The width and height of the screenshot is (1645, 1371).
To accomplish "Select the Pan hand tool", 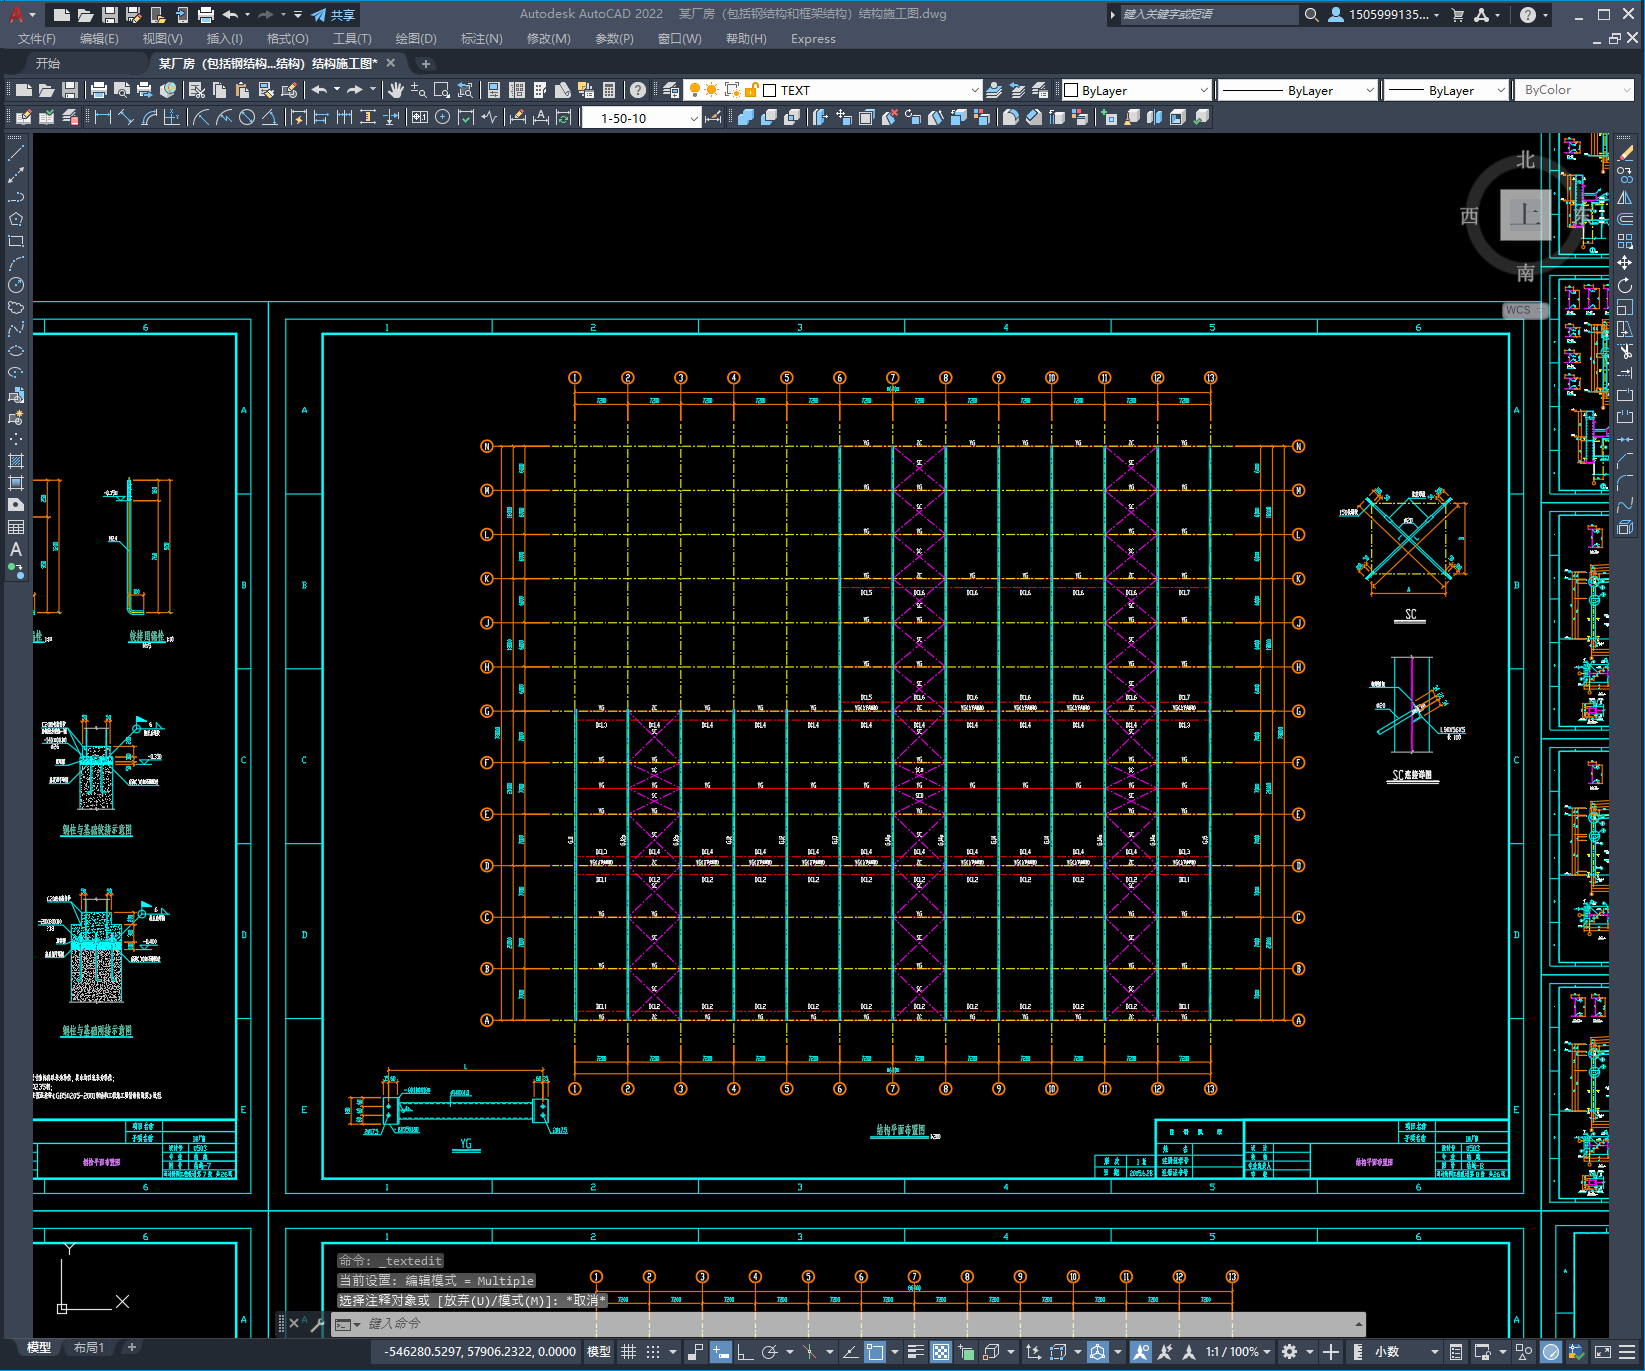I will [x=396, y=90].
